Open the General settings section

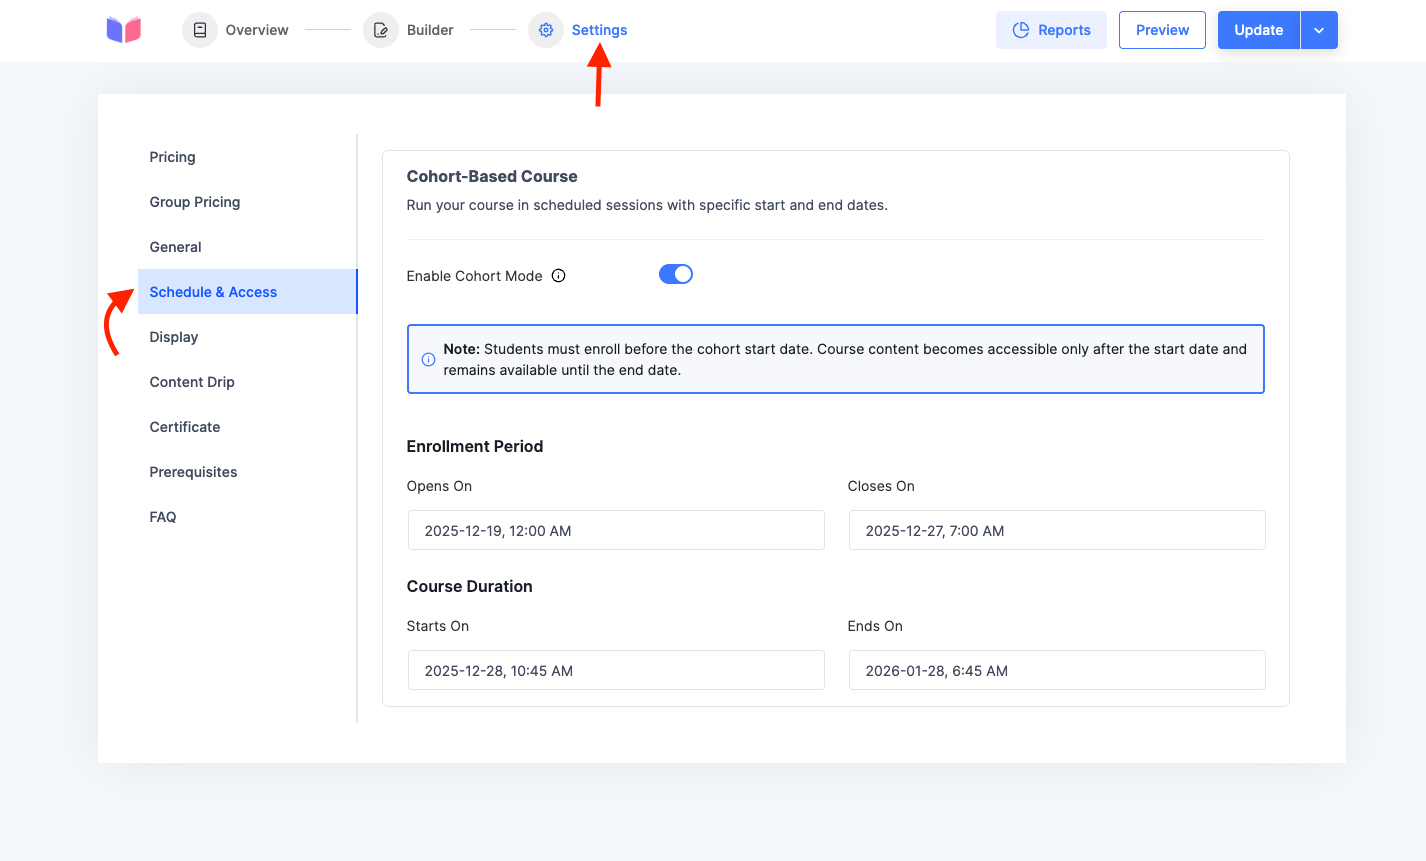pyautogui.click(x=247, y=247)
